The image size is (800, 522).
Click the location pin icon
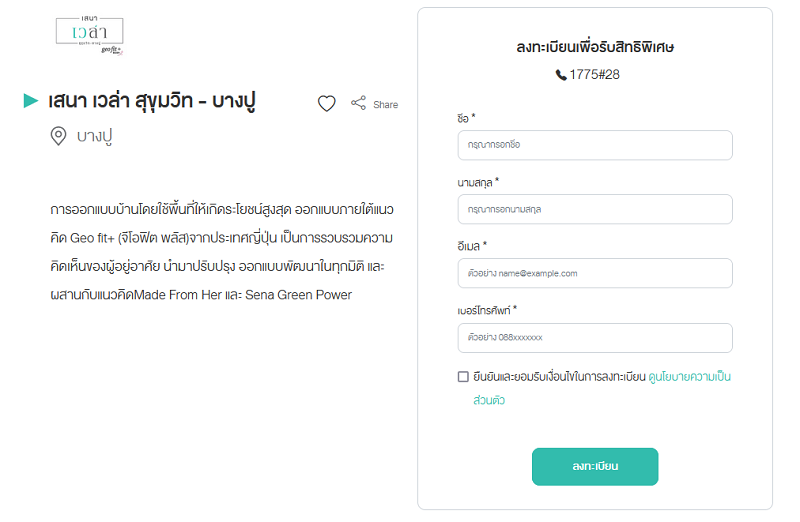[59, 136]
